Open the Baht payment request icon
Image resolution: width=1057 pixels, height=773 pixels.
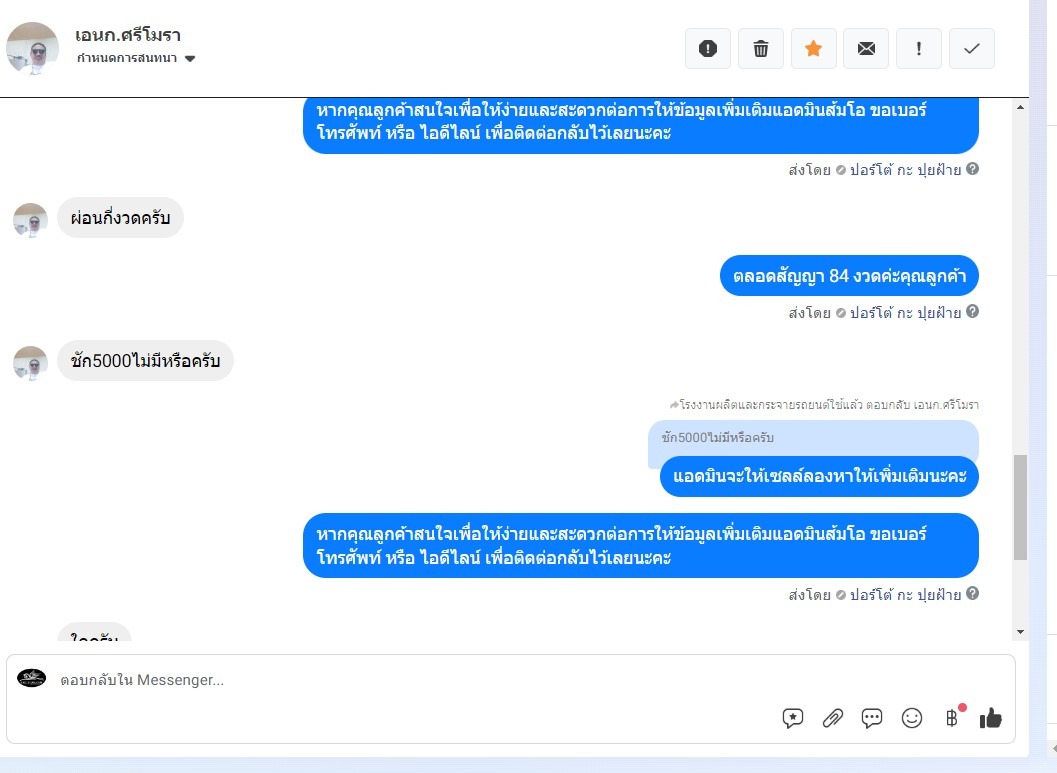point(952,718)
